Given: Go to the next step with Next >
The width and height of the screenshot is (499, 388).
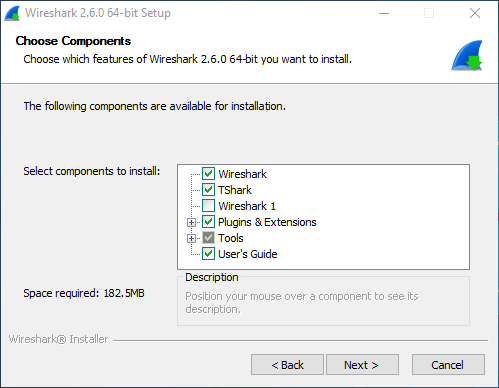Looking at the screenshot, I should (362, 365).
